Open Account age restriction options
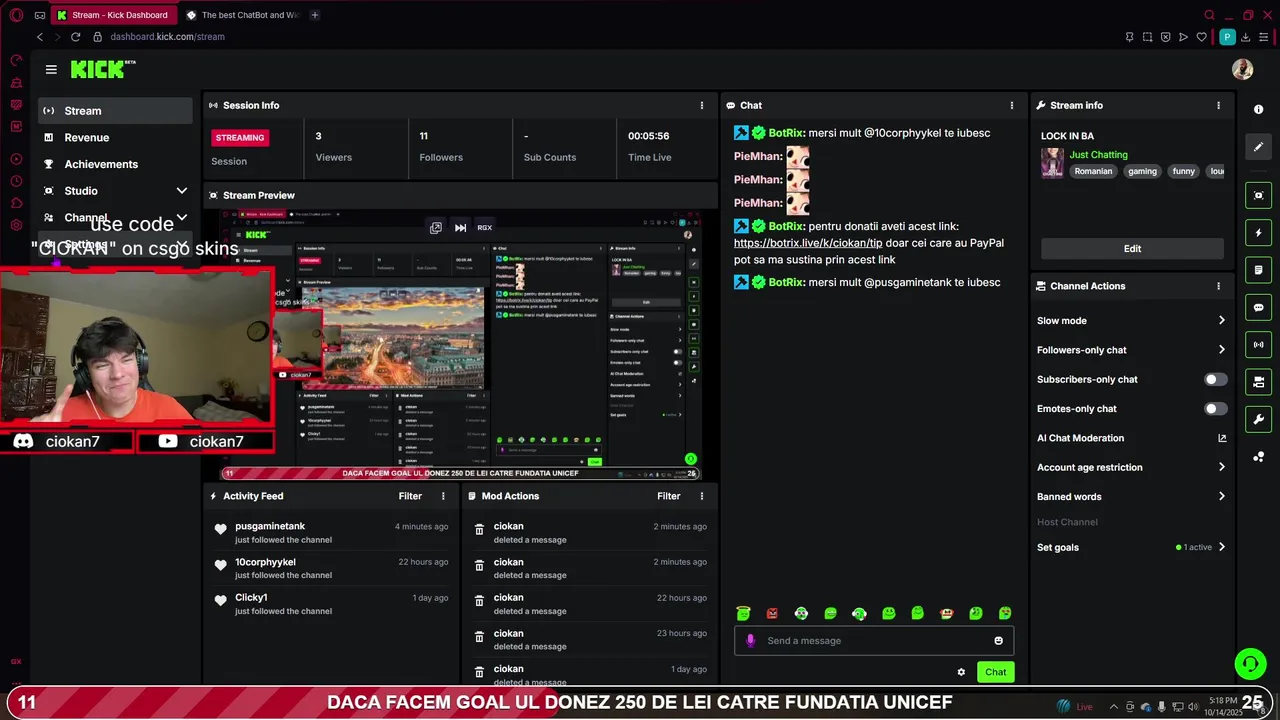Viewport: 1280px width, 720px height. pos(1221,467)
